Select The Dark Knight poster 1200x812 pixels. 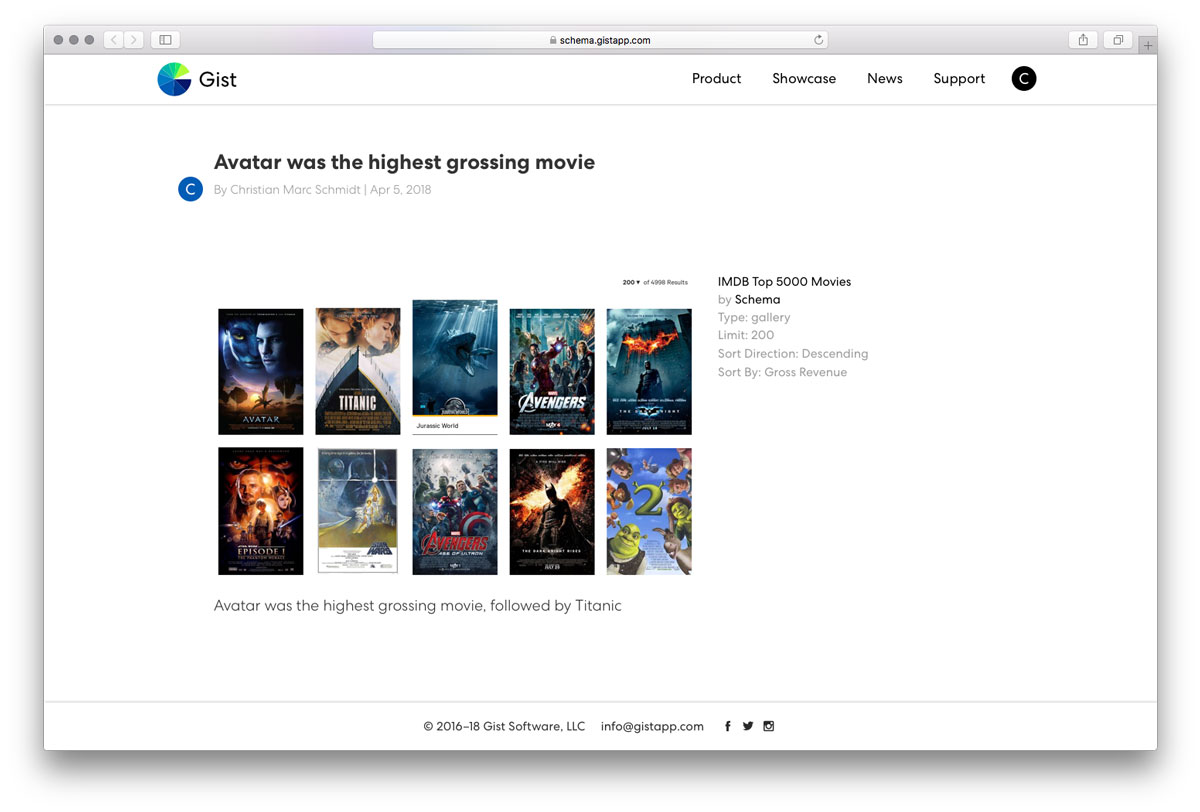649,371
